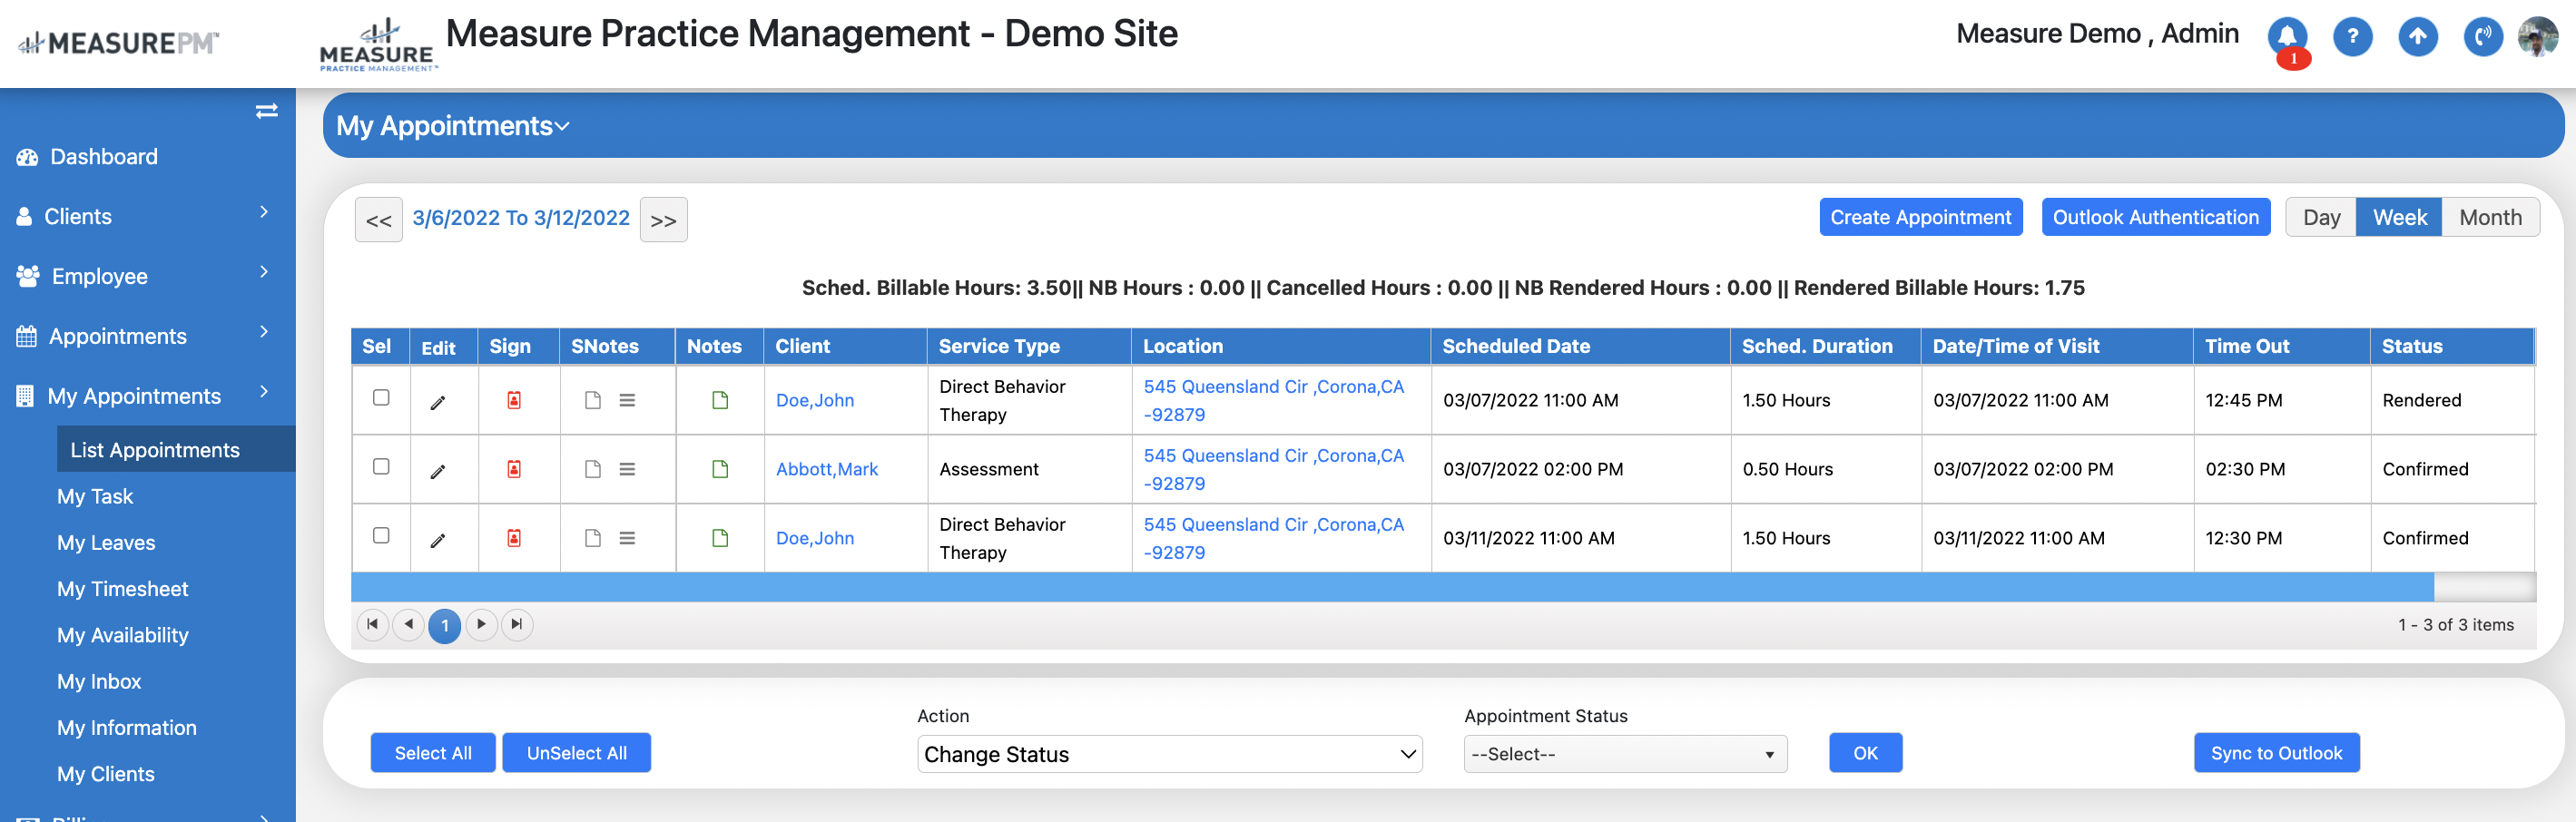Open My Clients in sidebar
The width and height of the screenshot is (2576, 822).
(105, 774)
